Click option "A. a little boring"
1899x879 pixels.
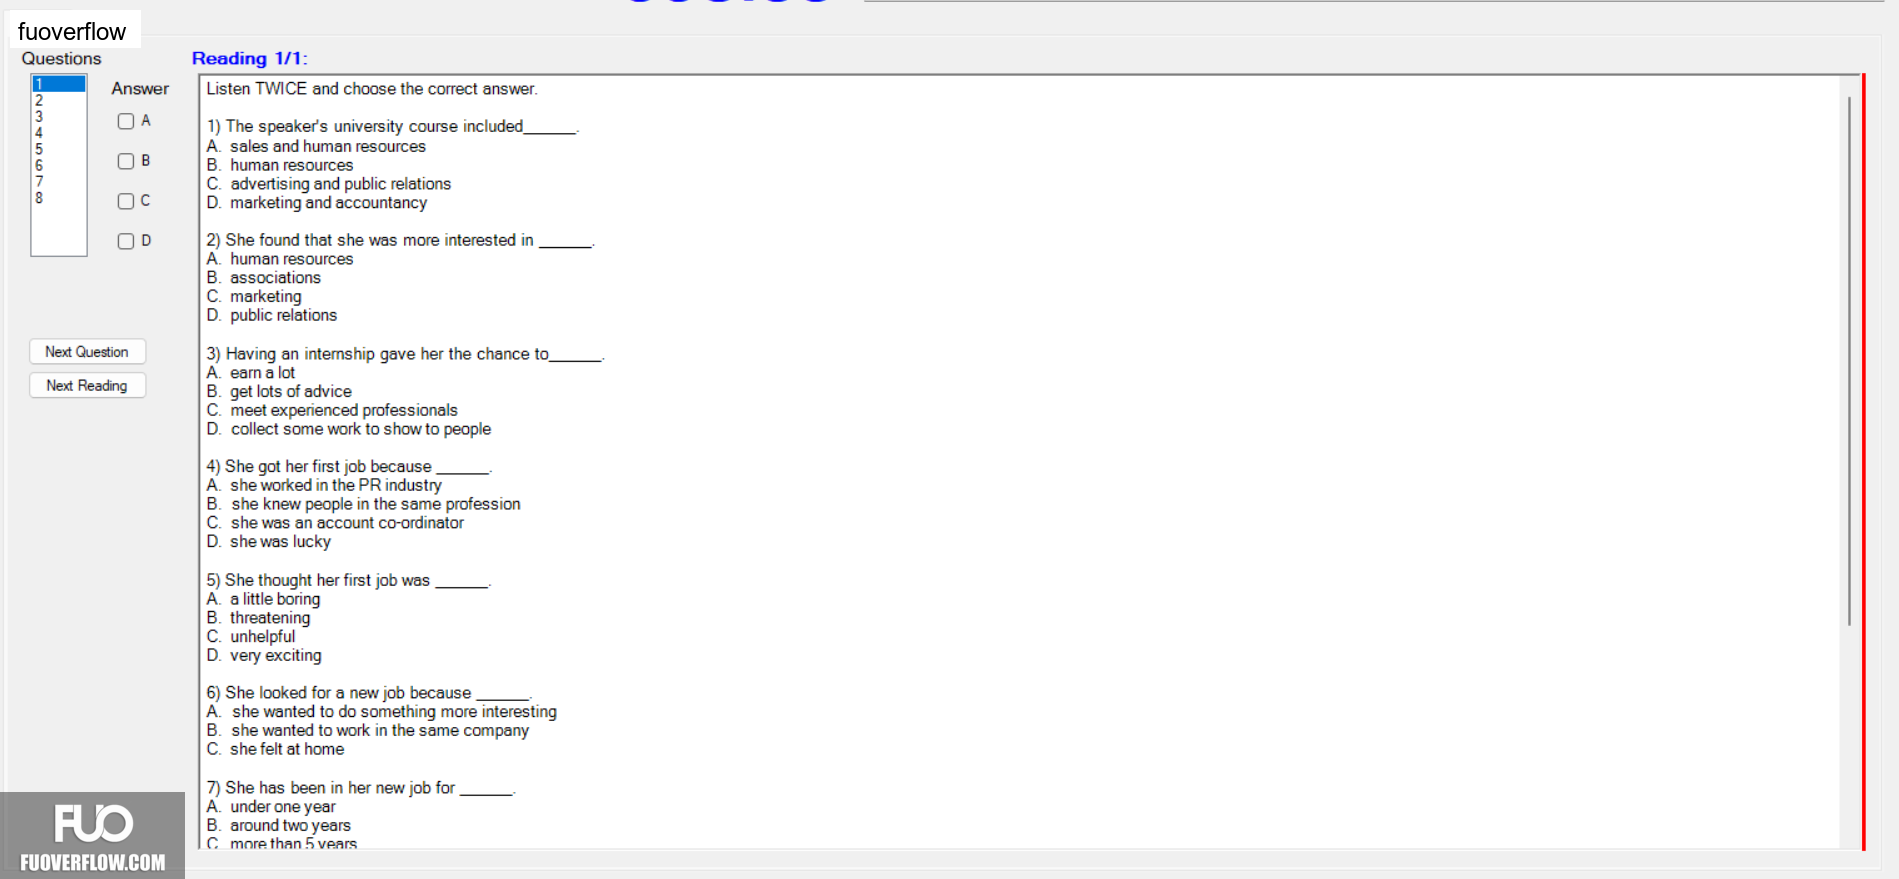(264, 600)
